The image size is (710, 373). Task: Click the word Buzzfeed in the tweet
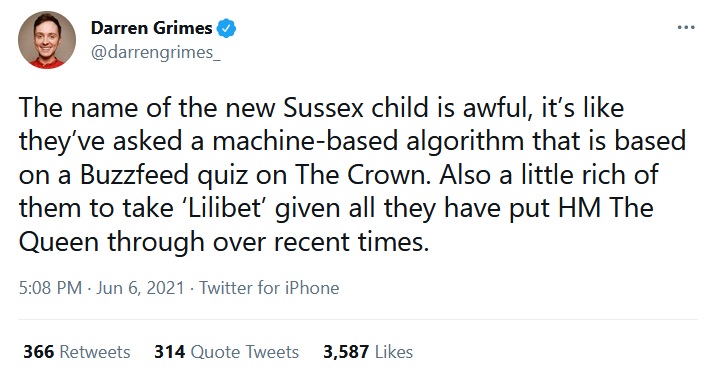[134, 175]
